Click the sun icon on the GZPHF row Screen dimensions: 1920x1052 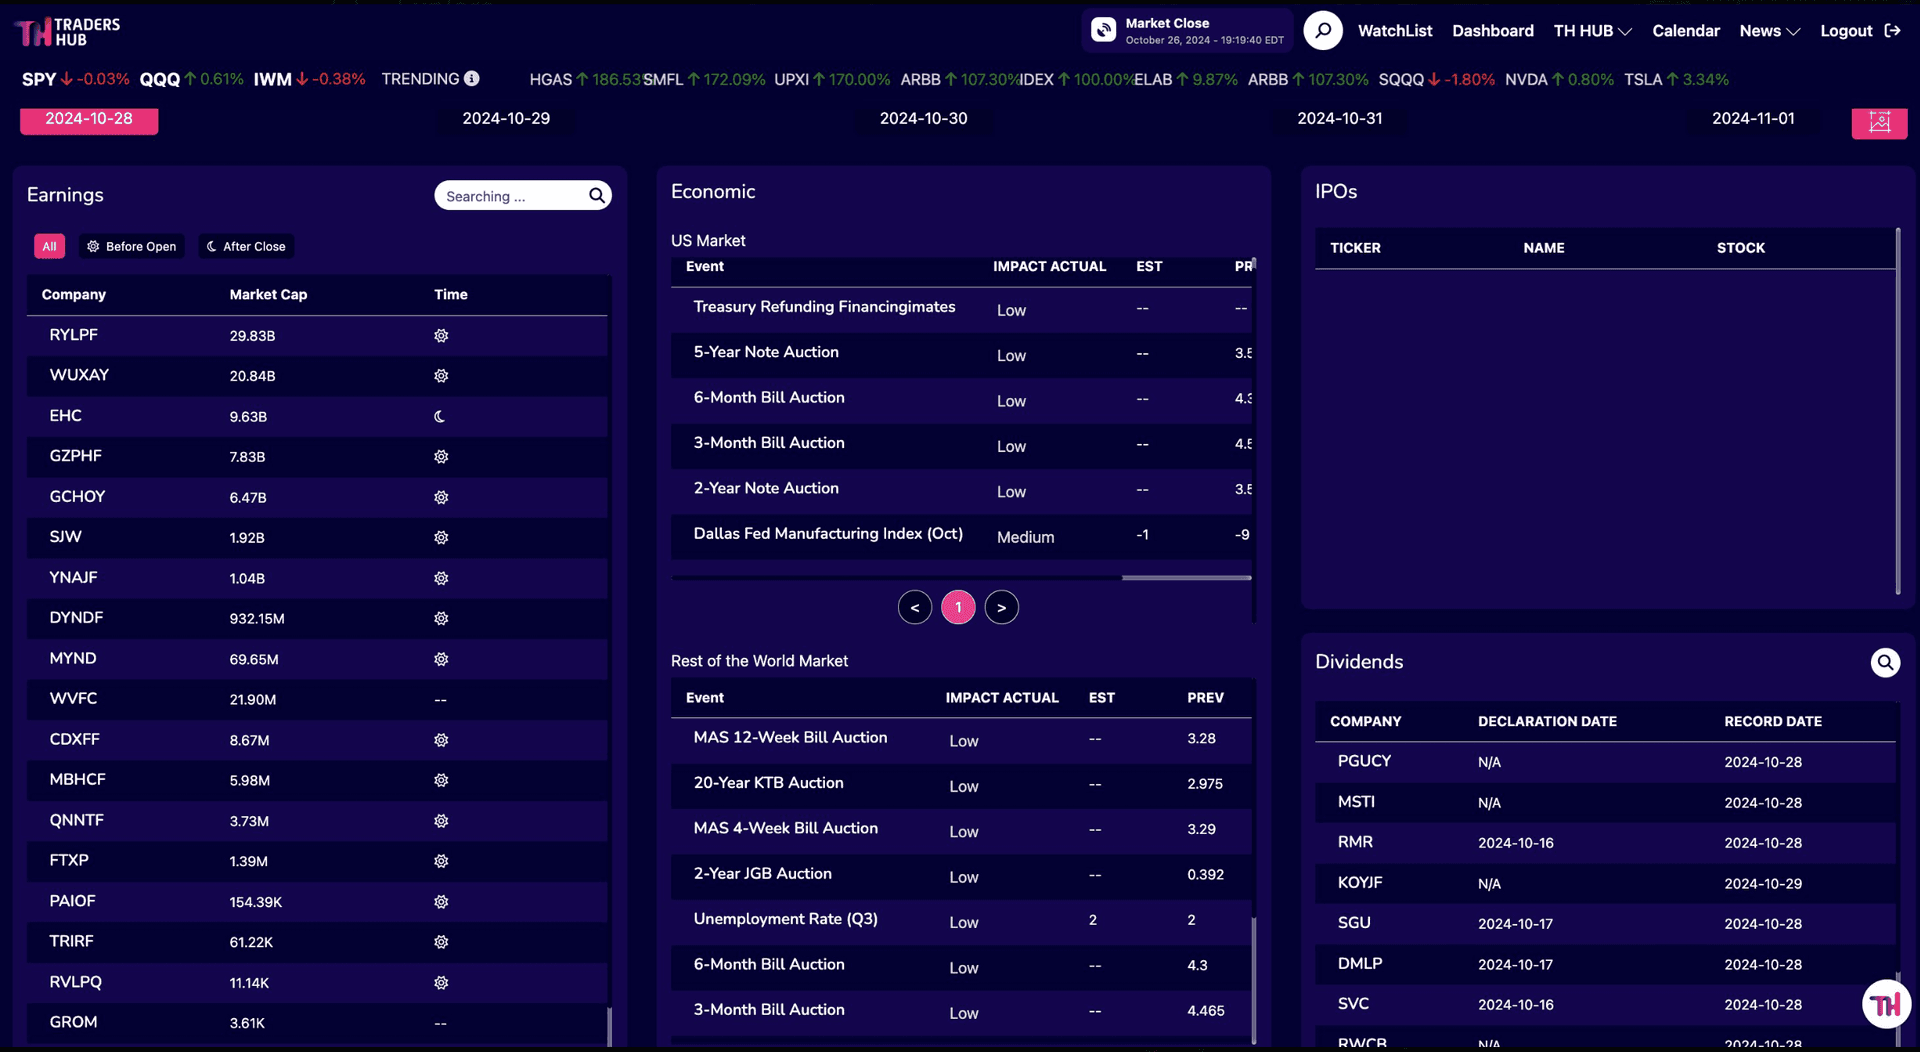(441, 457)
